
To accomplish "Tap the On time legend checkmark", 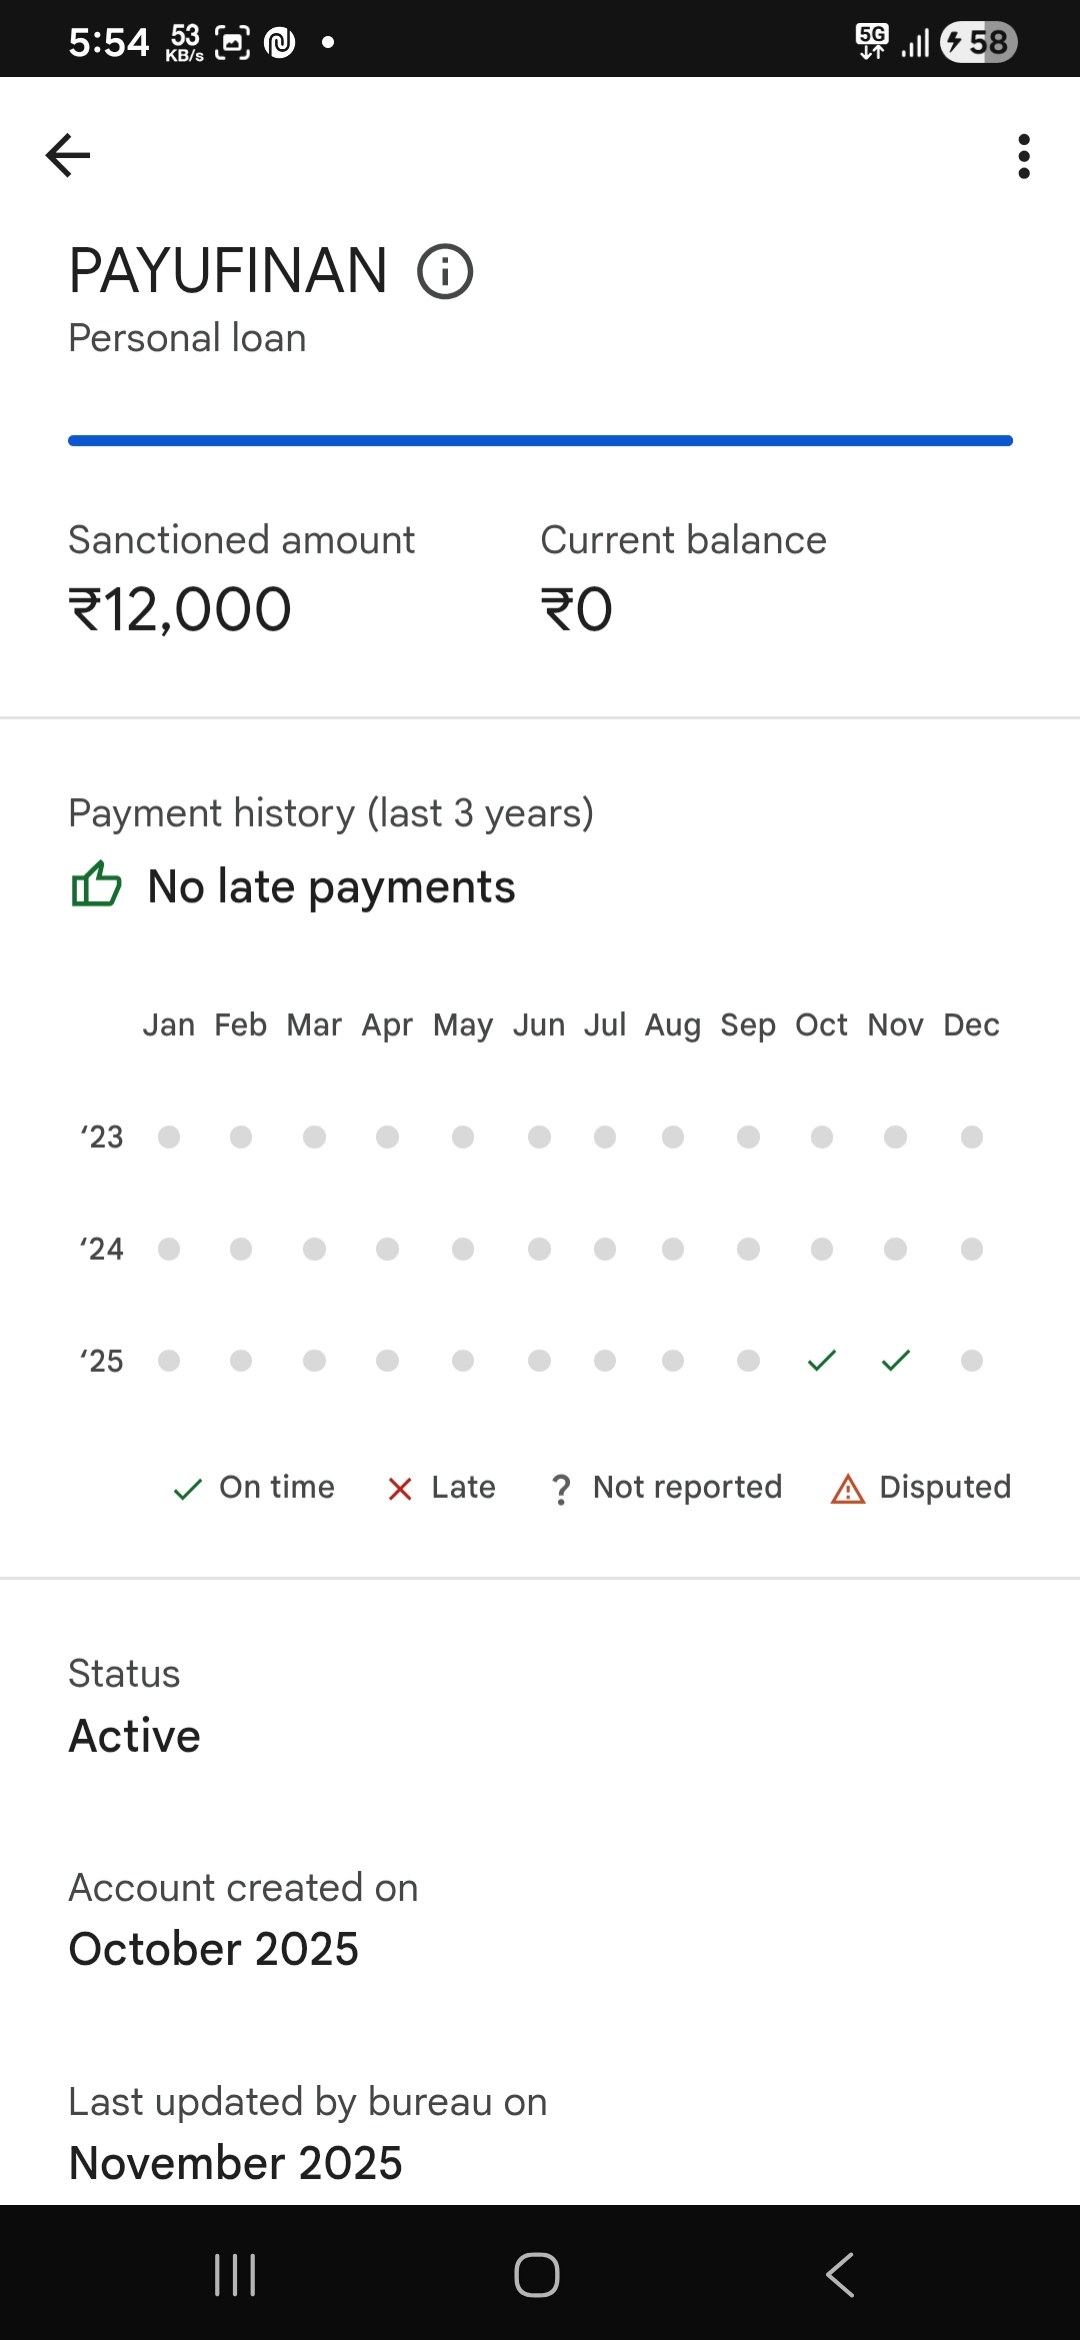I will tap(188, 1489).
